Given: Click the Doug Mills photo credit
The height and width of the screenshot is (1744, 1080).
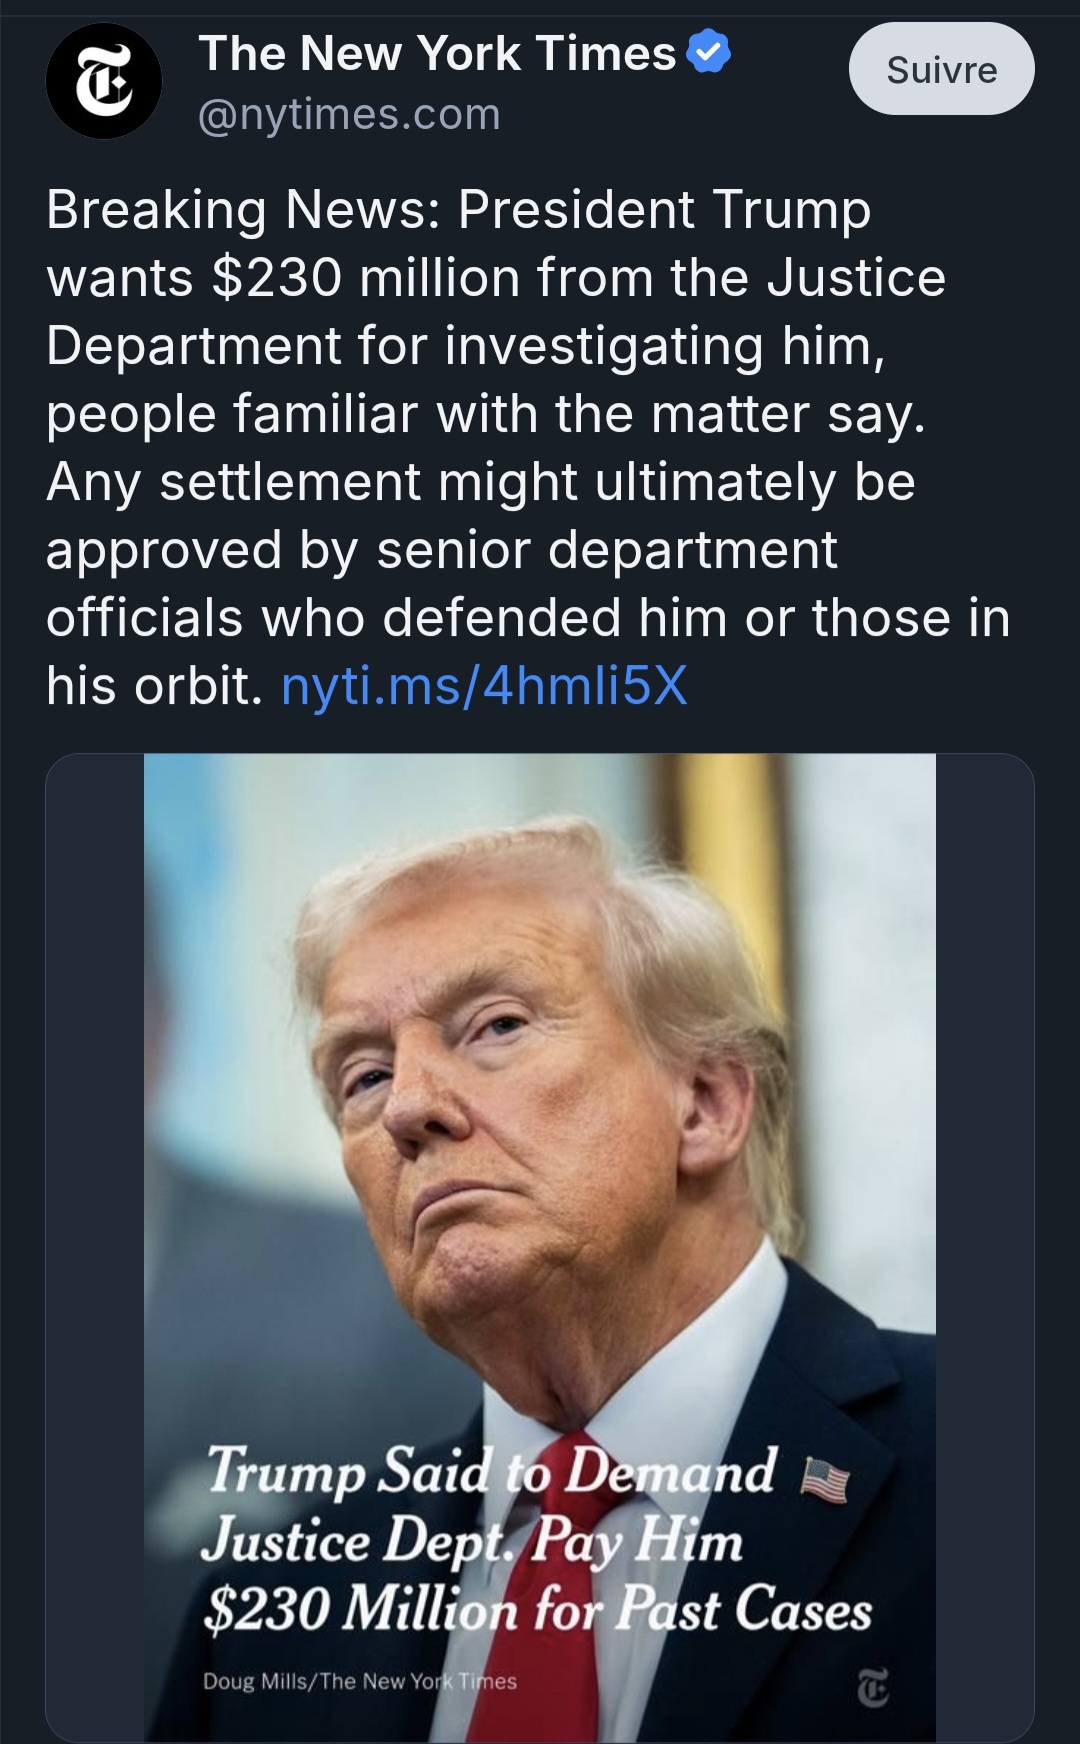Looking at the screenshot, I should (360, 1681).
